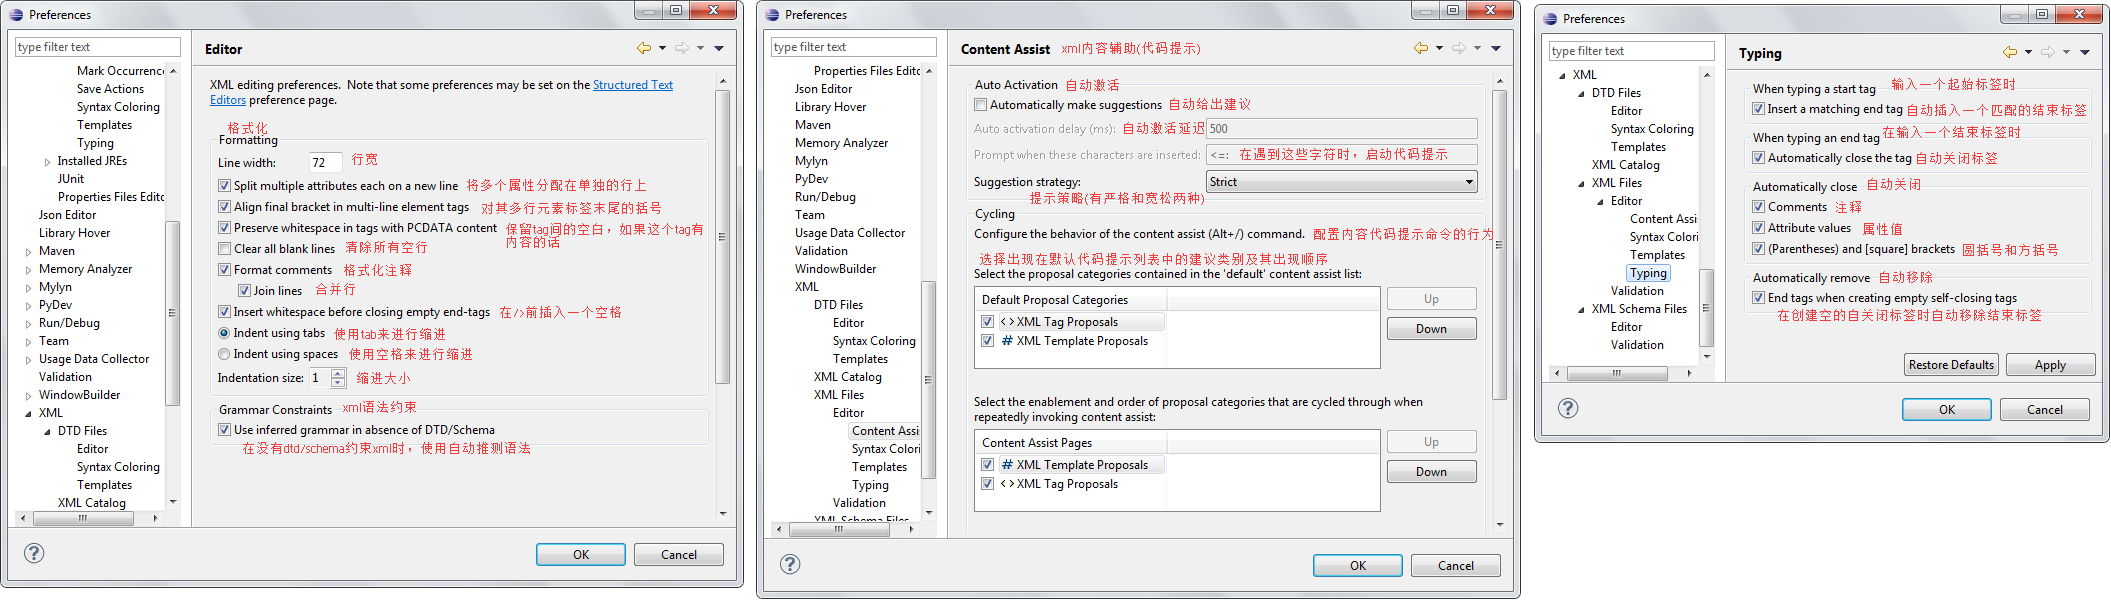Expand the Maven node in left tree
2111x600 pixels.
point(28,252)
